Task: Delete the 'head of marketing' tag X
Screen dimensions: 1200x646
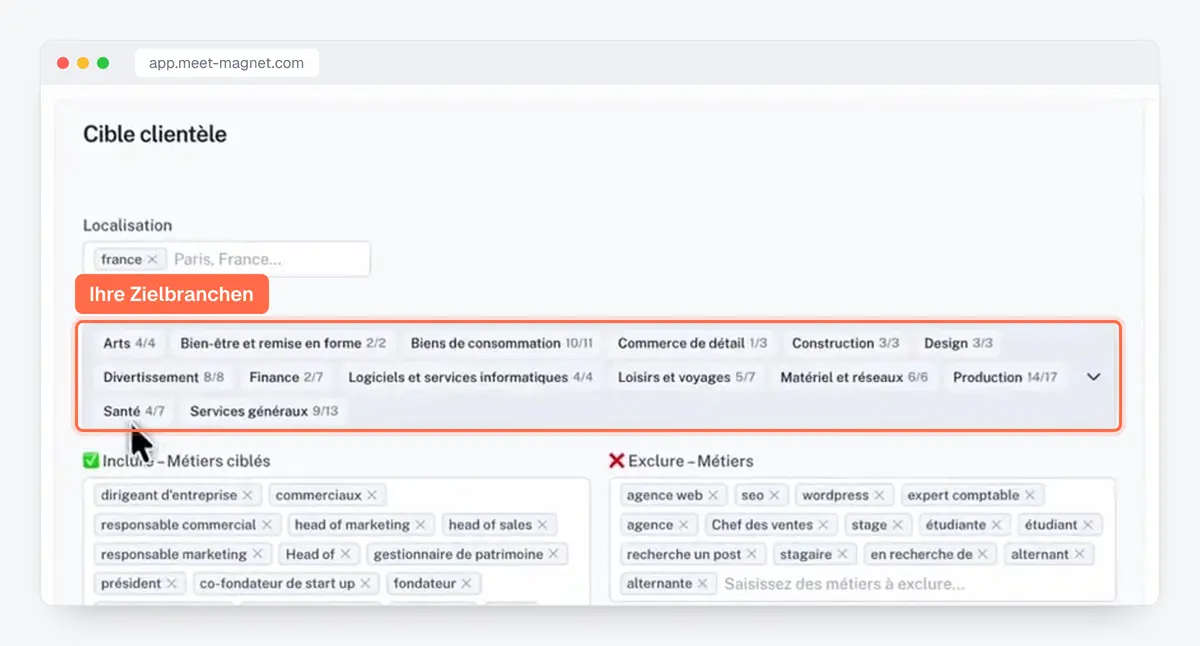Action: pyautogui.click(x=421, y=525)
